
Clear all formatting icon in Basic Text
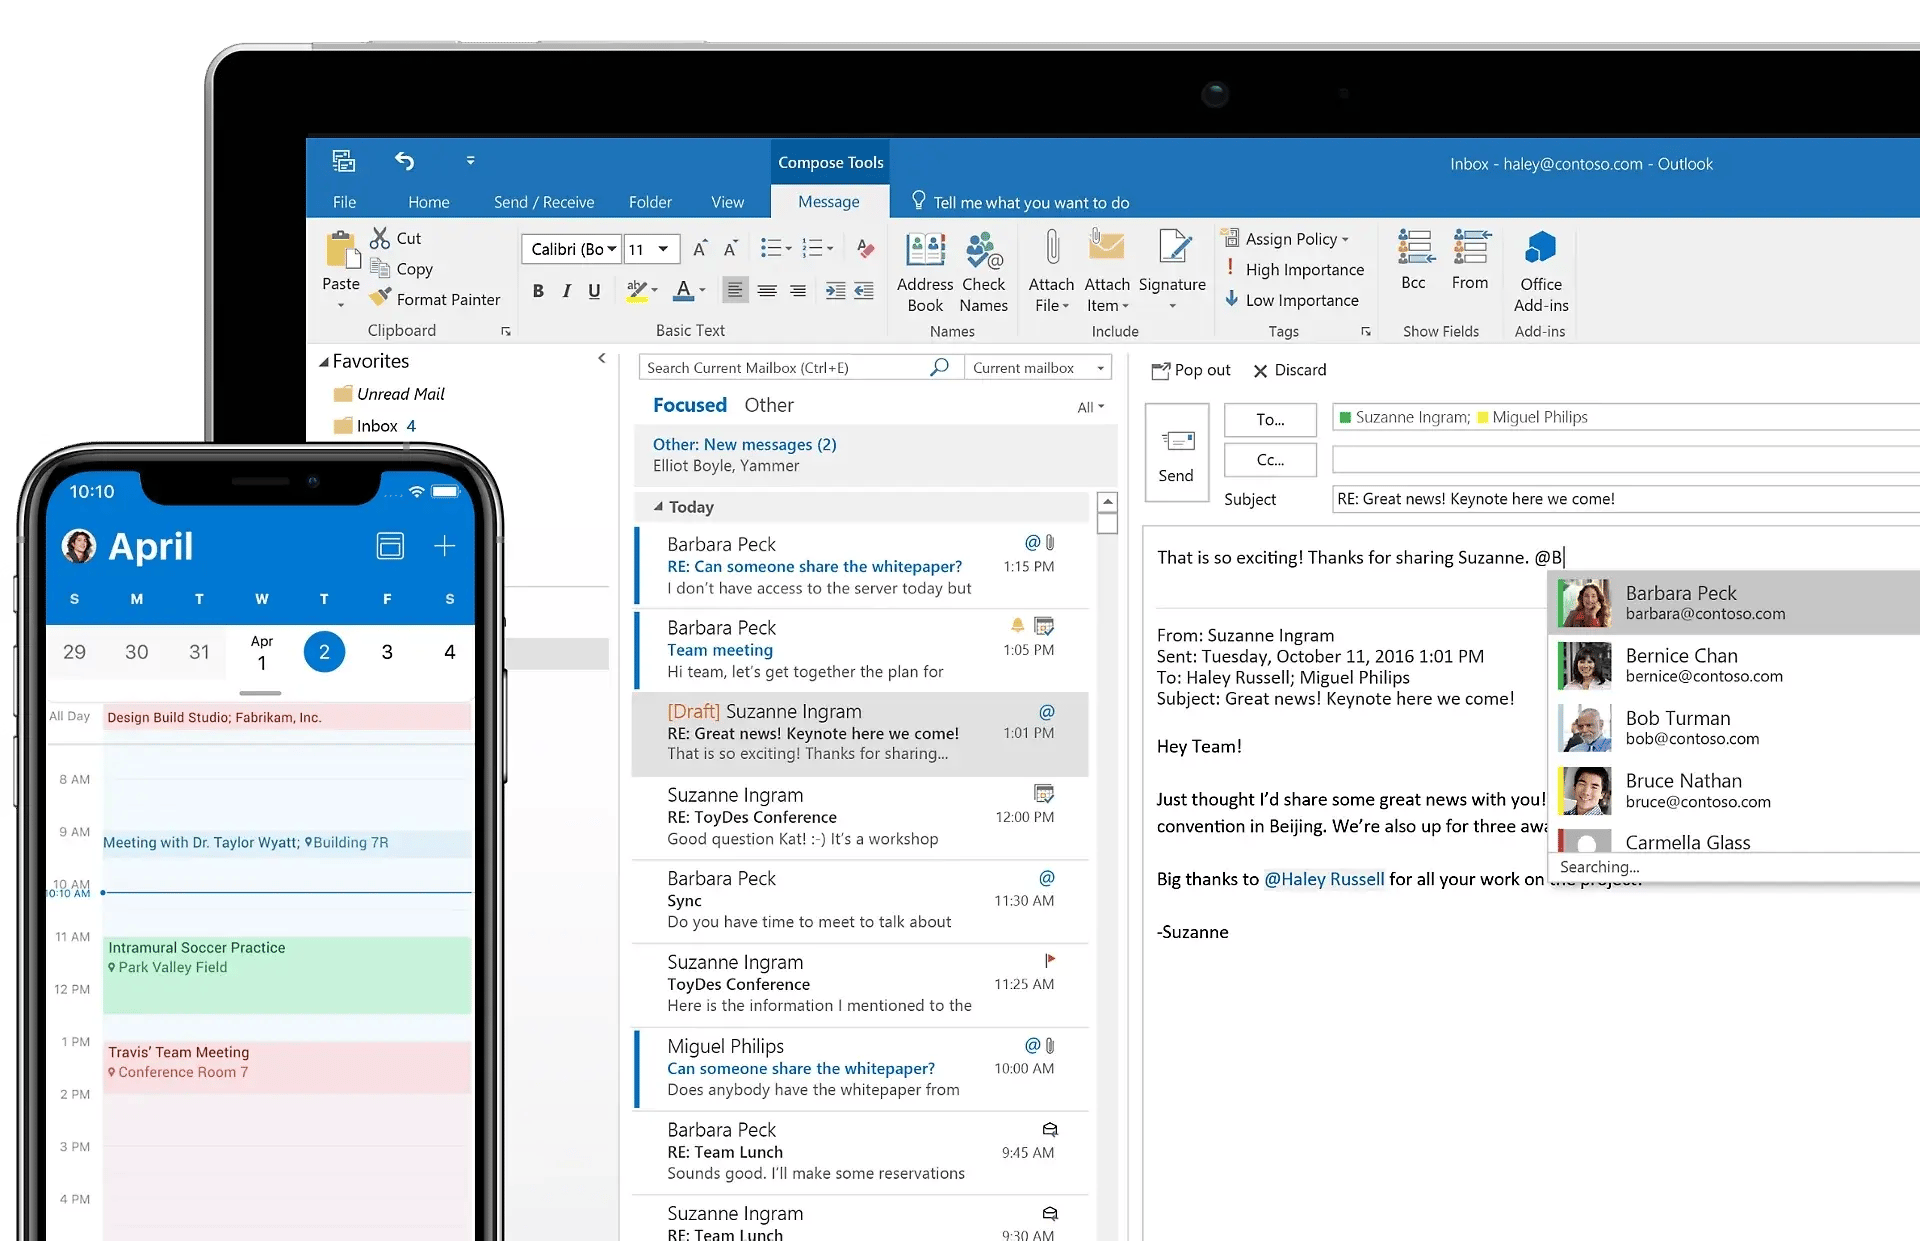(x=866, y=248)
